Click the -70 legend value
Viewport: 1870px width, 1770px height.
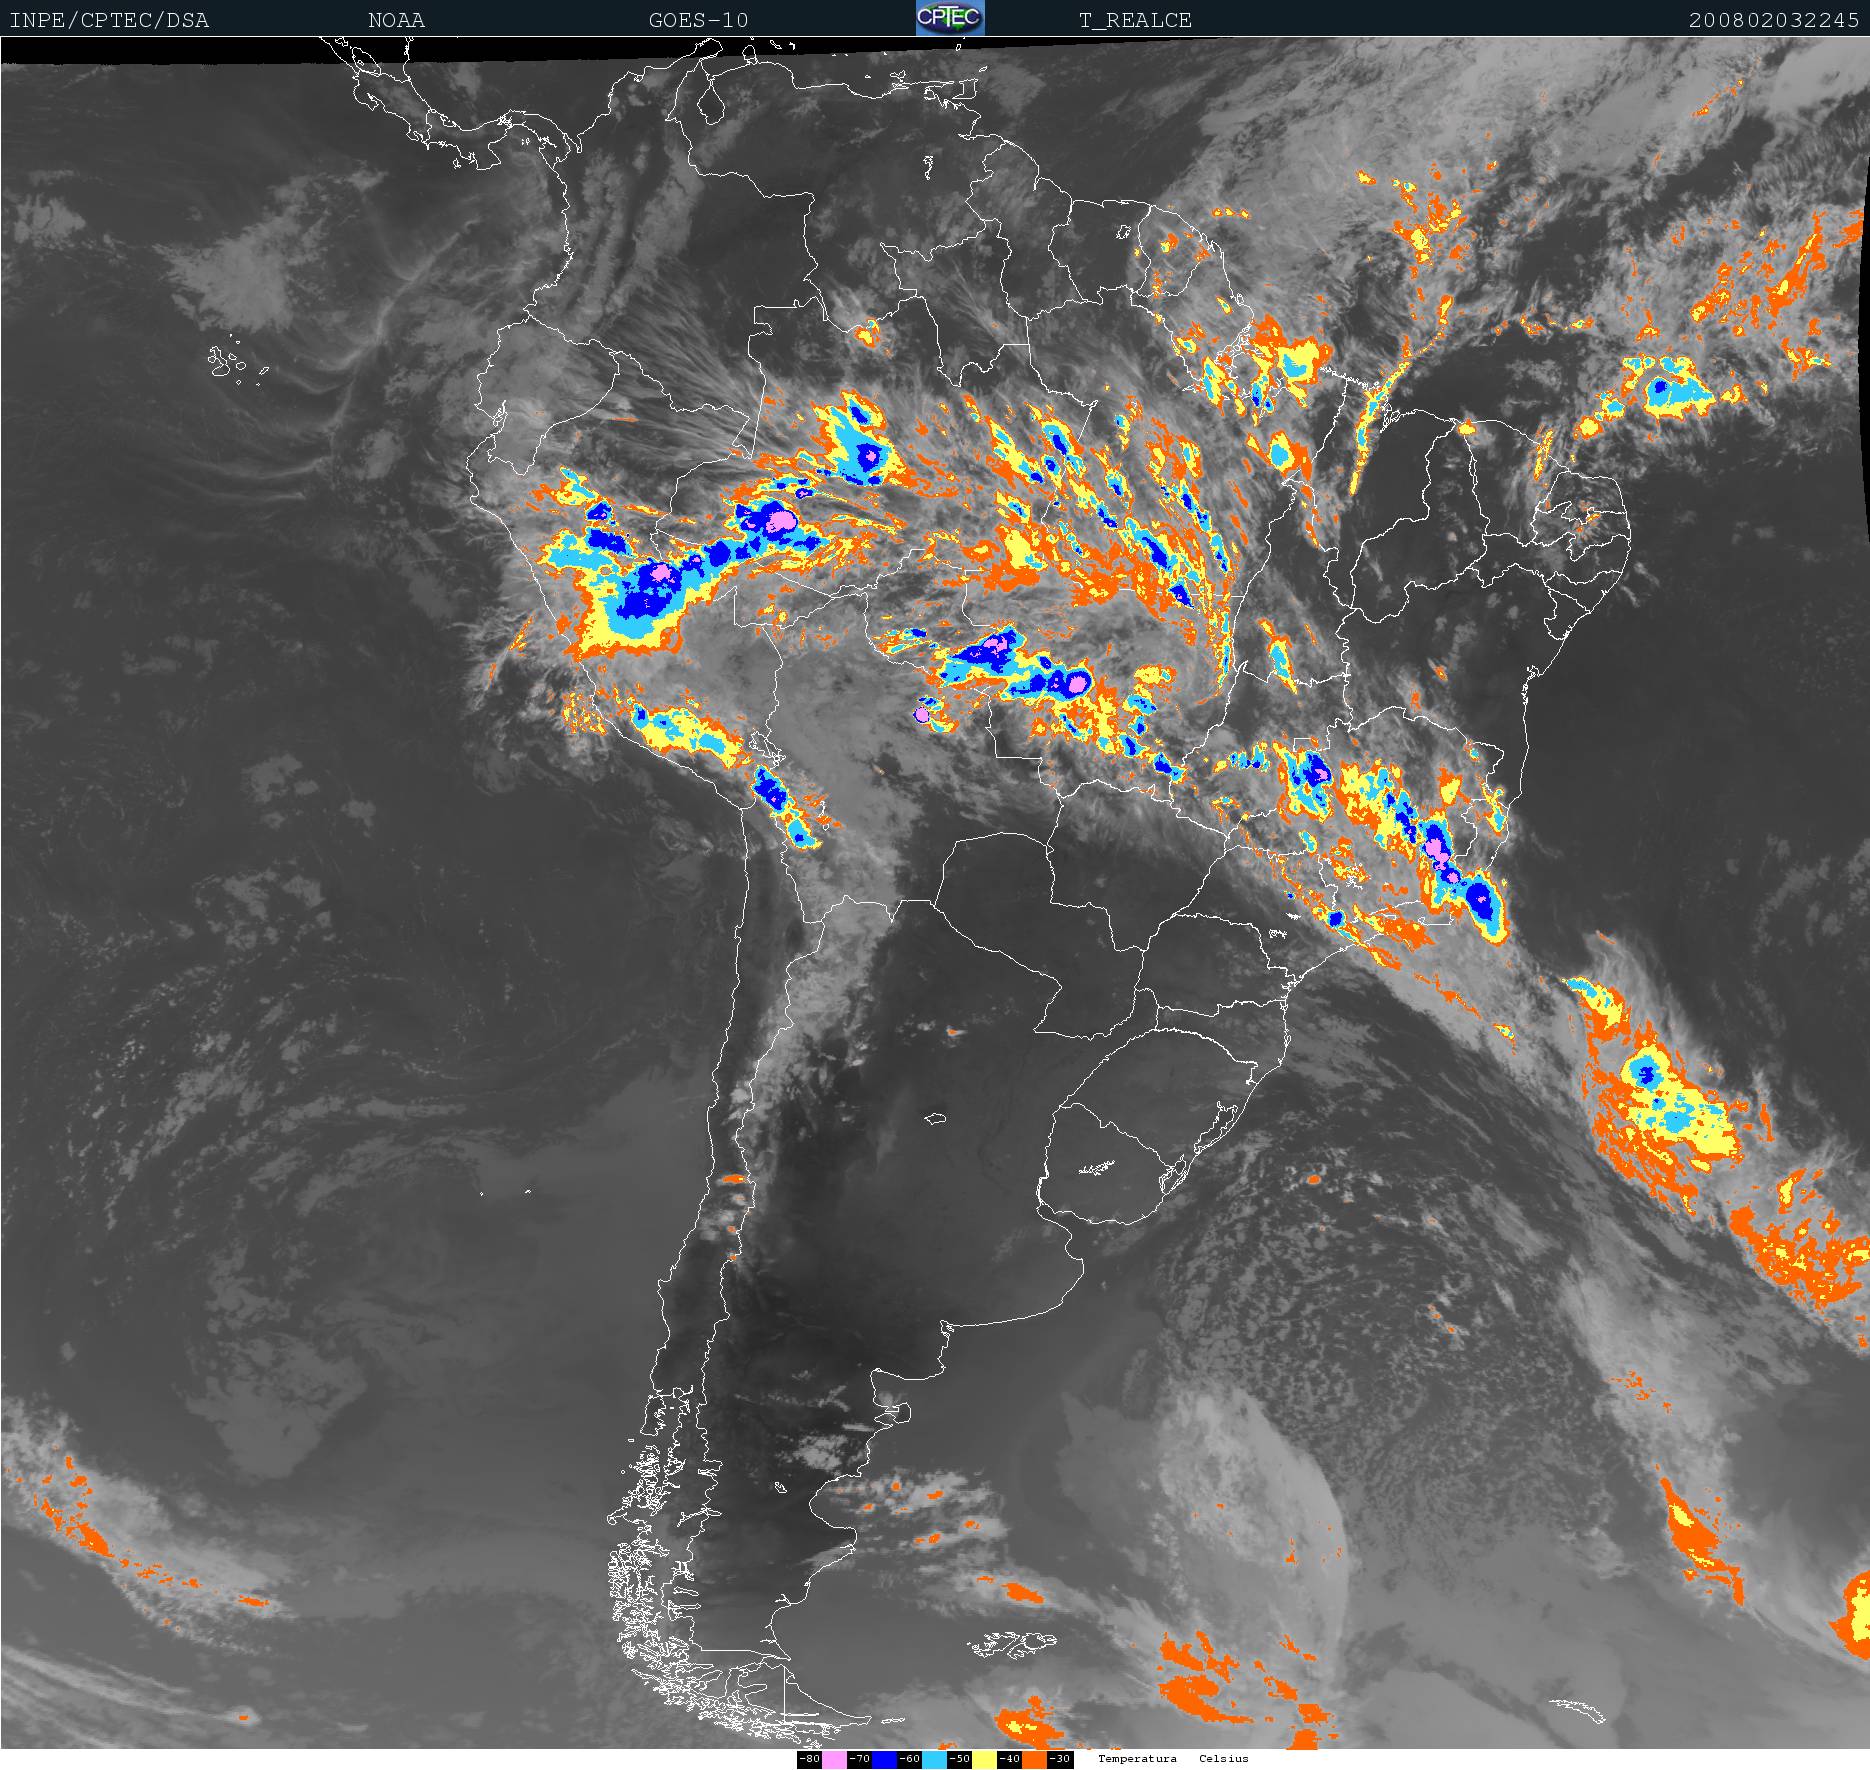(859, 1758)
